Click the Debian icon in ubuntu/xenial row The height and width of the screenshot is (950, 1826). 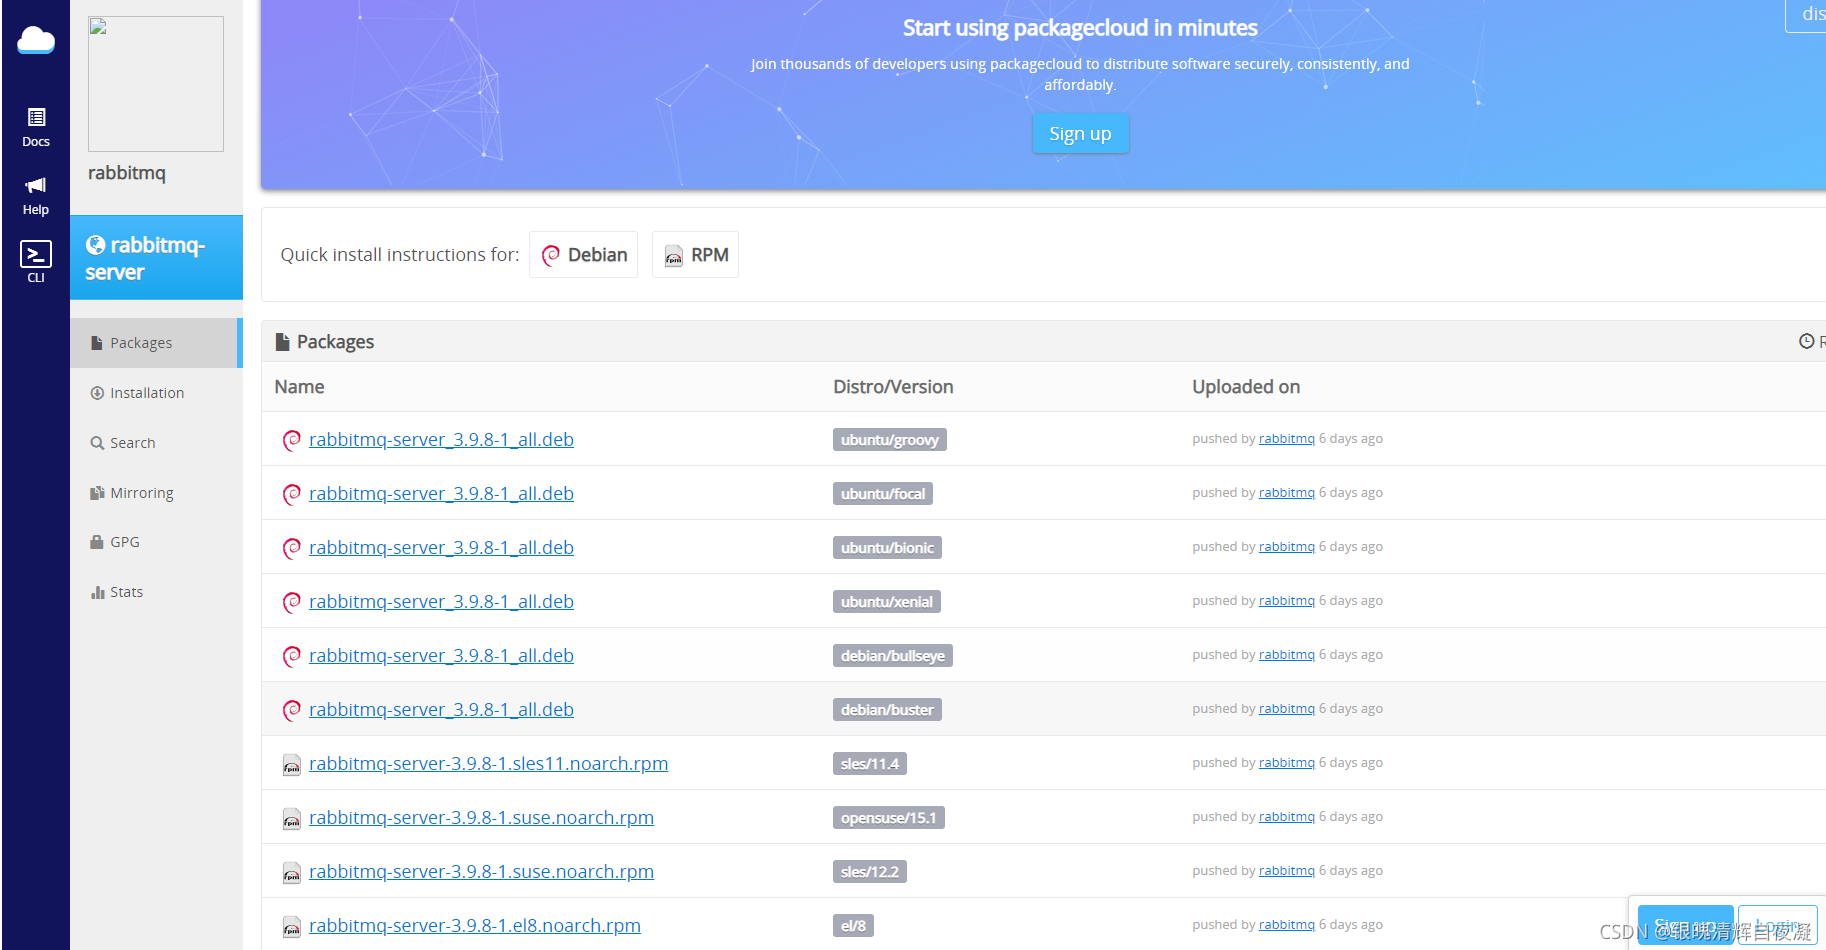pyautogui.click(x=292, y=602)
